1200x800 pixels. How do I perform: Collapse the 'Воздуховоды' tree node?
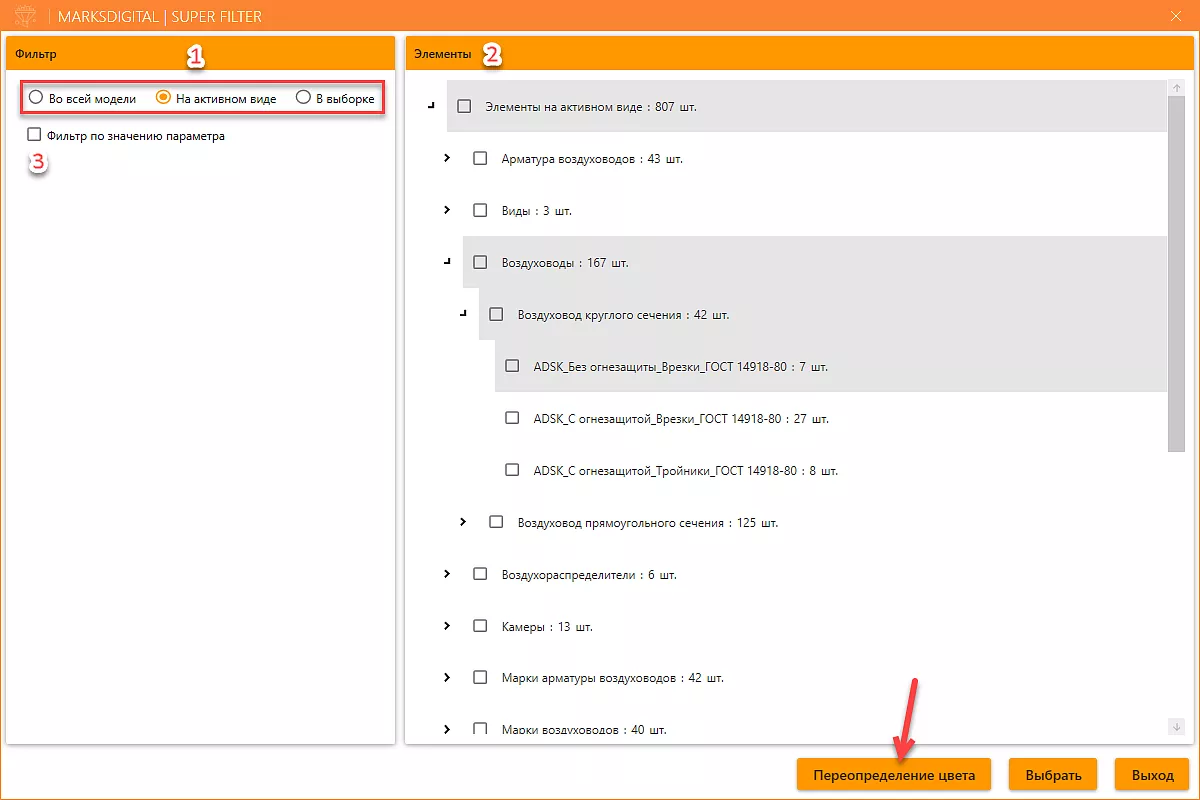click(x=447, y=262)
